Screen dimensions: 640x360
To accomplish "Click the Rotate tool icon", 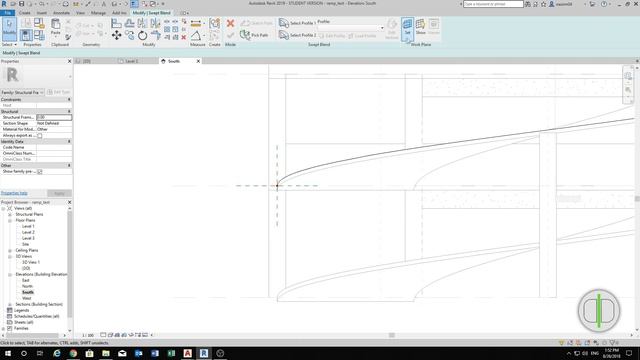I will pos(142,36).
